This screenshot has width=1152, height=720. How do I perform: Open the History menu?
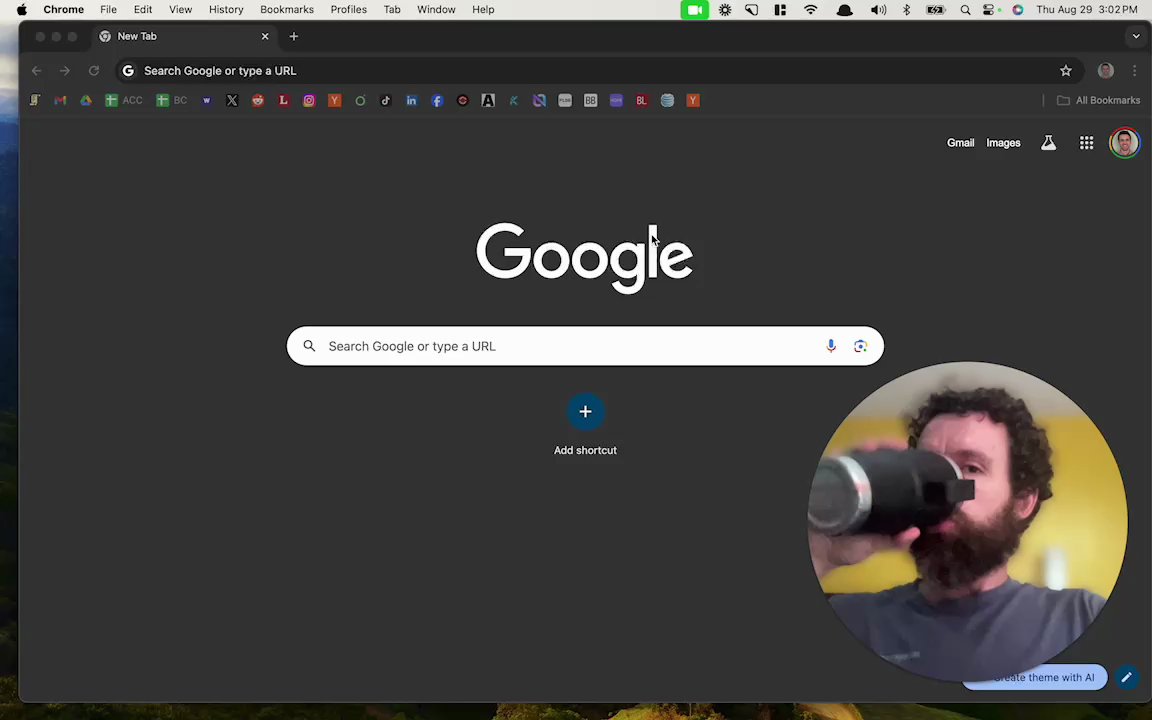click(x=226, y=10)
